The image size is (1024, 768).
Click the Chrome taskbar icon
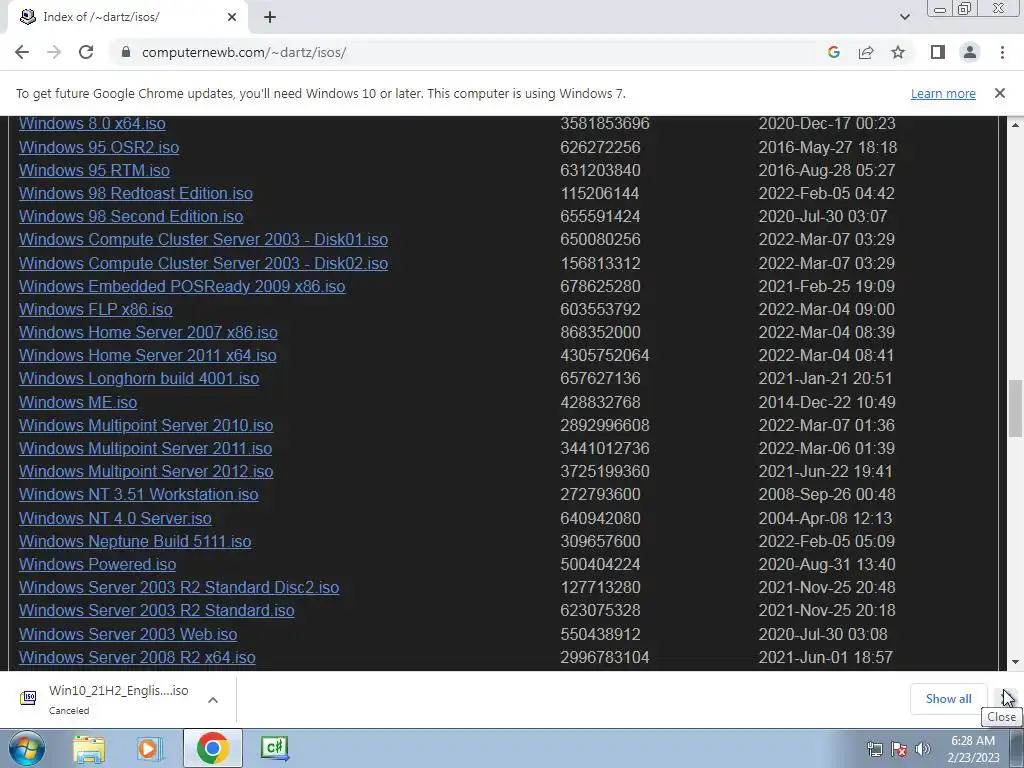pos(212,748)
